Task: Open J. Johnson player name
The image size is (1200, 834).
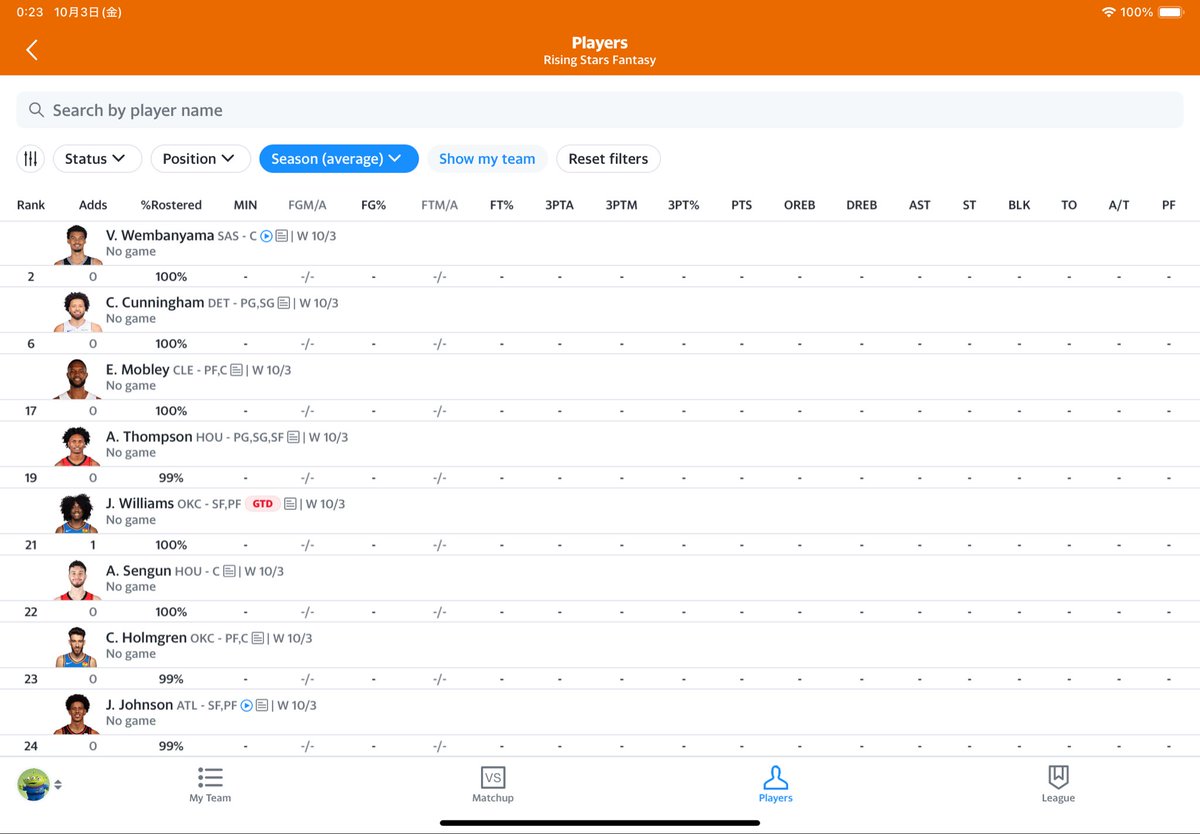Action: click(x=140, y=705)
